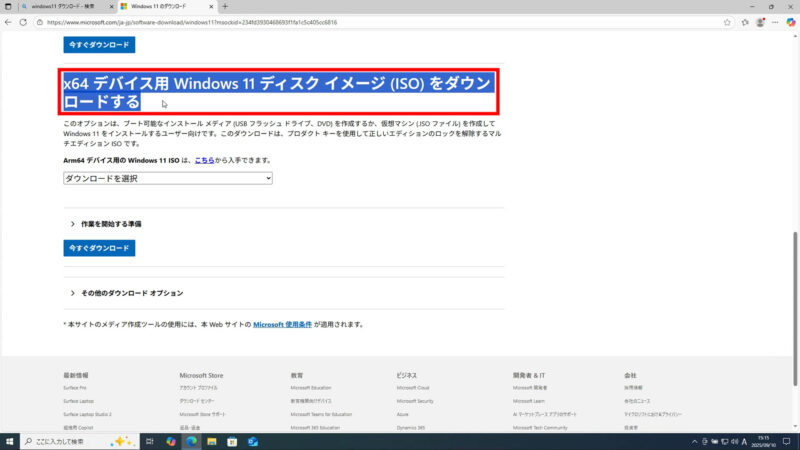Click 'こちら' link for Arm64 ISO
This screenshot has height=450, width=800.
pyautogui.click(x=204, y=159)
